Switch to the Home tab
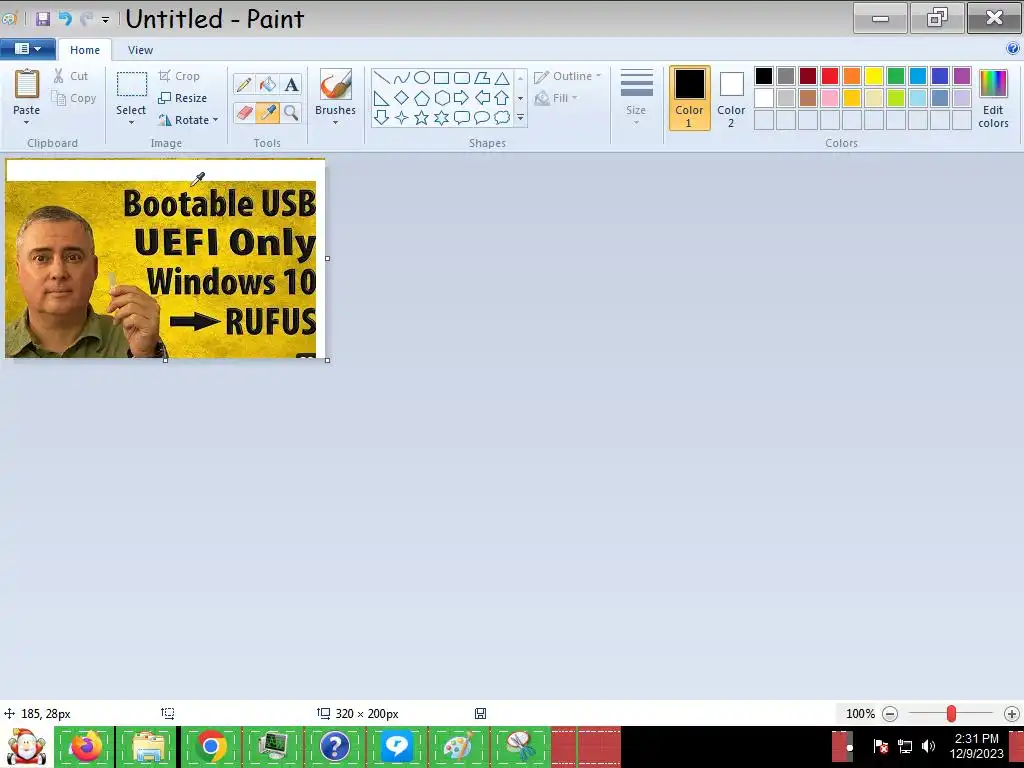1024x768 pixels. [x=85, y=50]
